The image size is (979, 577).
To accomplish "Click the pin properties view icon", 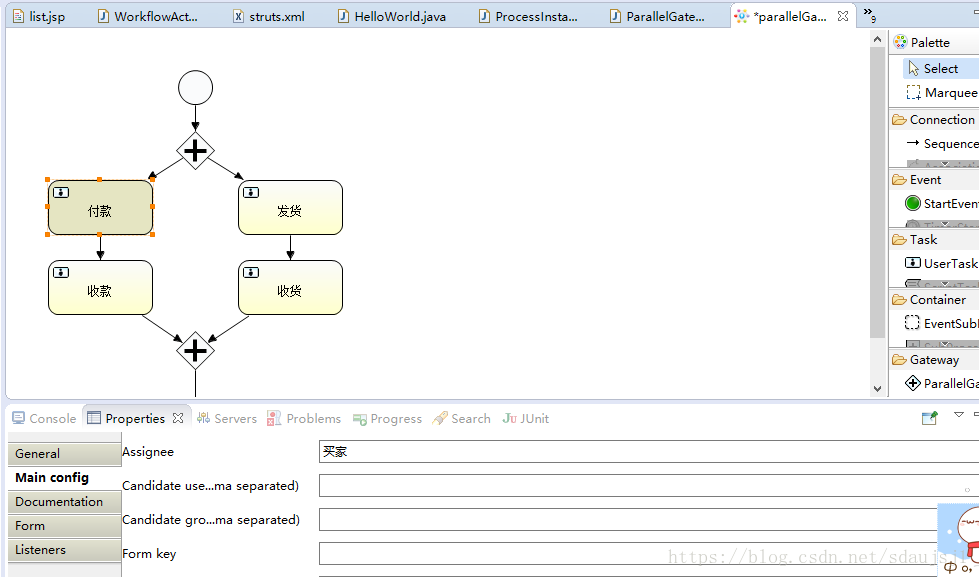I will [930, 417].
